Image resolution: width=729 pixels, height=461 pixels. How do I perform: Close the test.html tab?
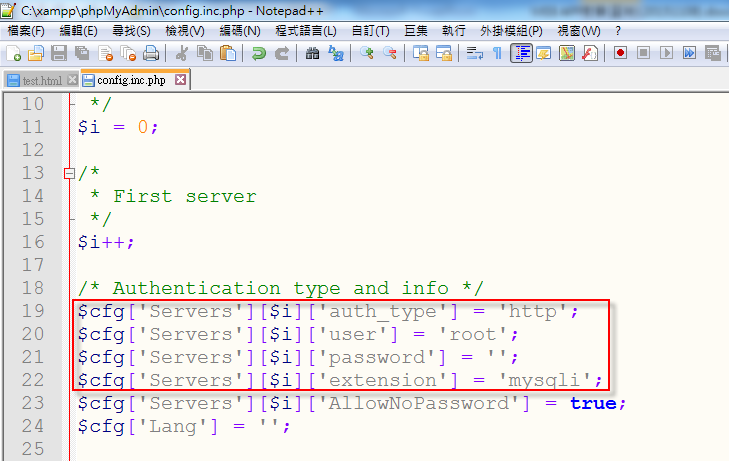tap(72, 80)
